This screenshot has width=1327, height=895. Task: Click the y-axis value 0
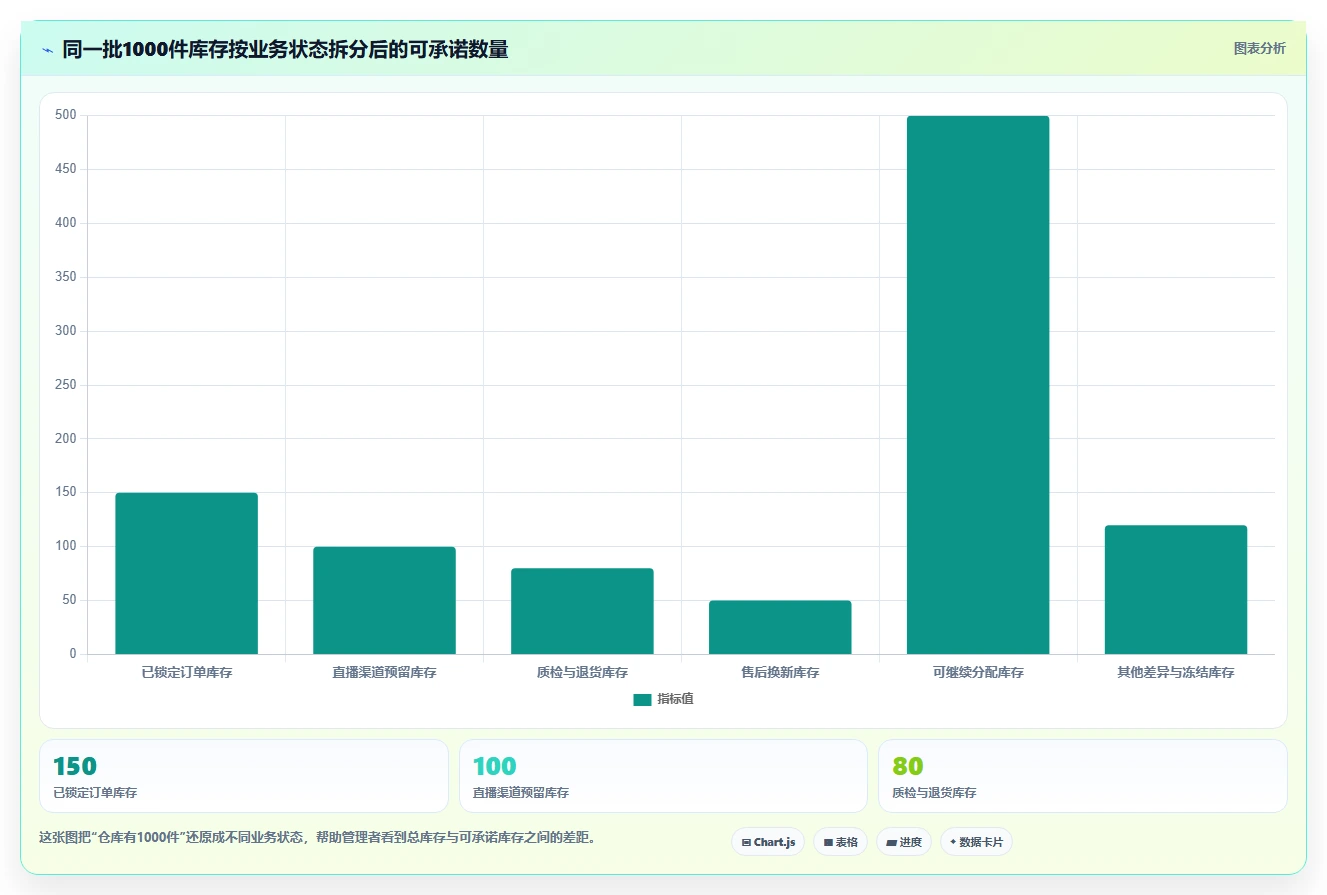click(73, 654)
